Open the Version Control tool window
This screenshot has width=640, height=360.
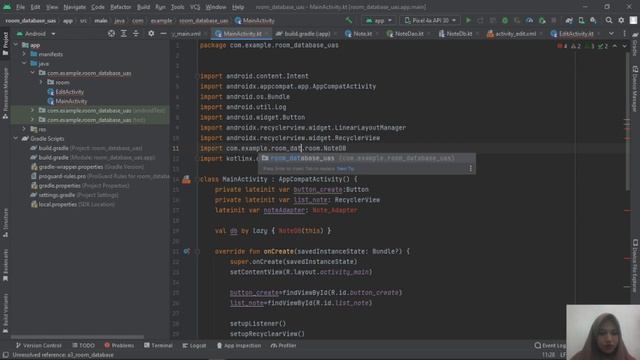pos(38,345)
